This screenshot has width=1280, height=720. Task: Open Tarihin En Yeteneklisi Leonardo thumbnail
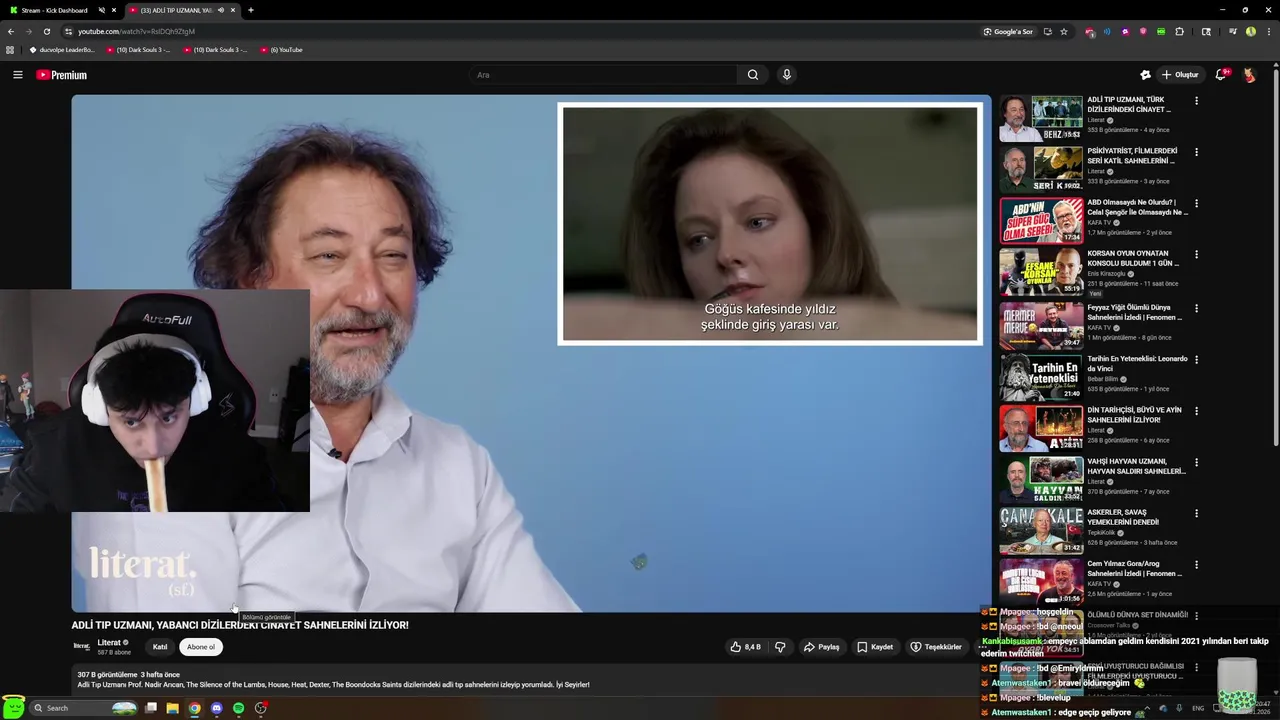[1041, 376]
